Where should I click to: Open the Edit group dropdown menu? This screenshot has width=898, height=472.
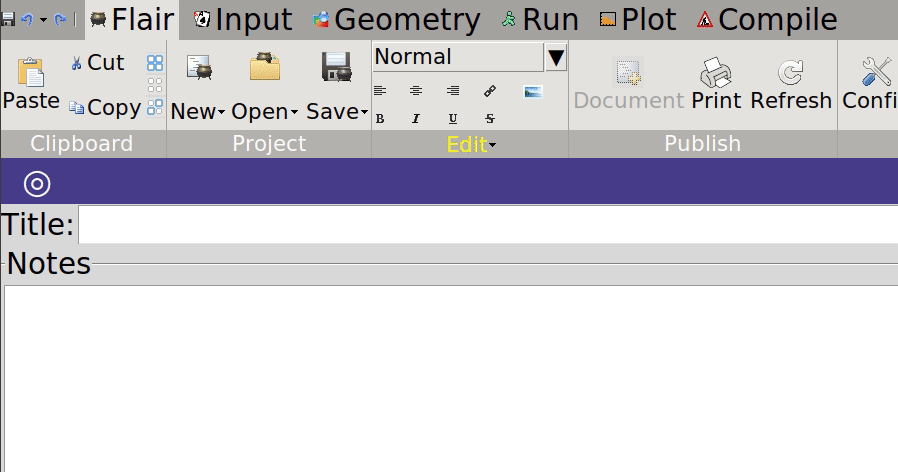[x=471, y=144]
